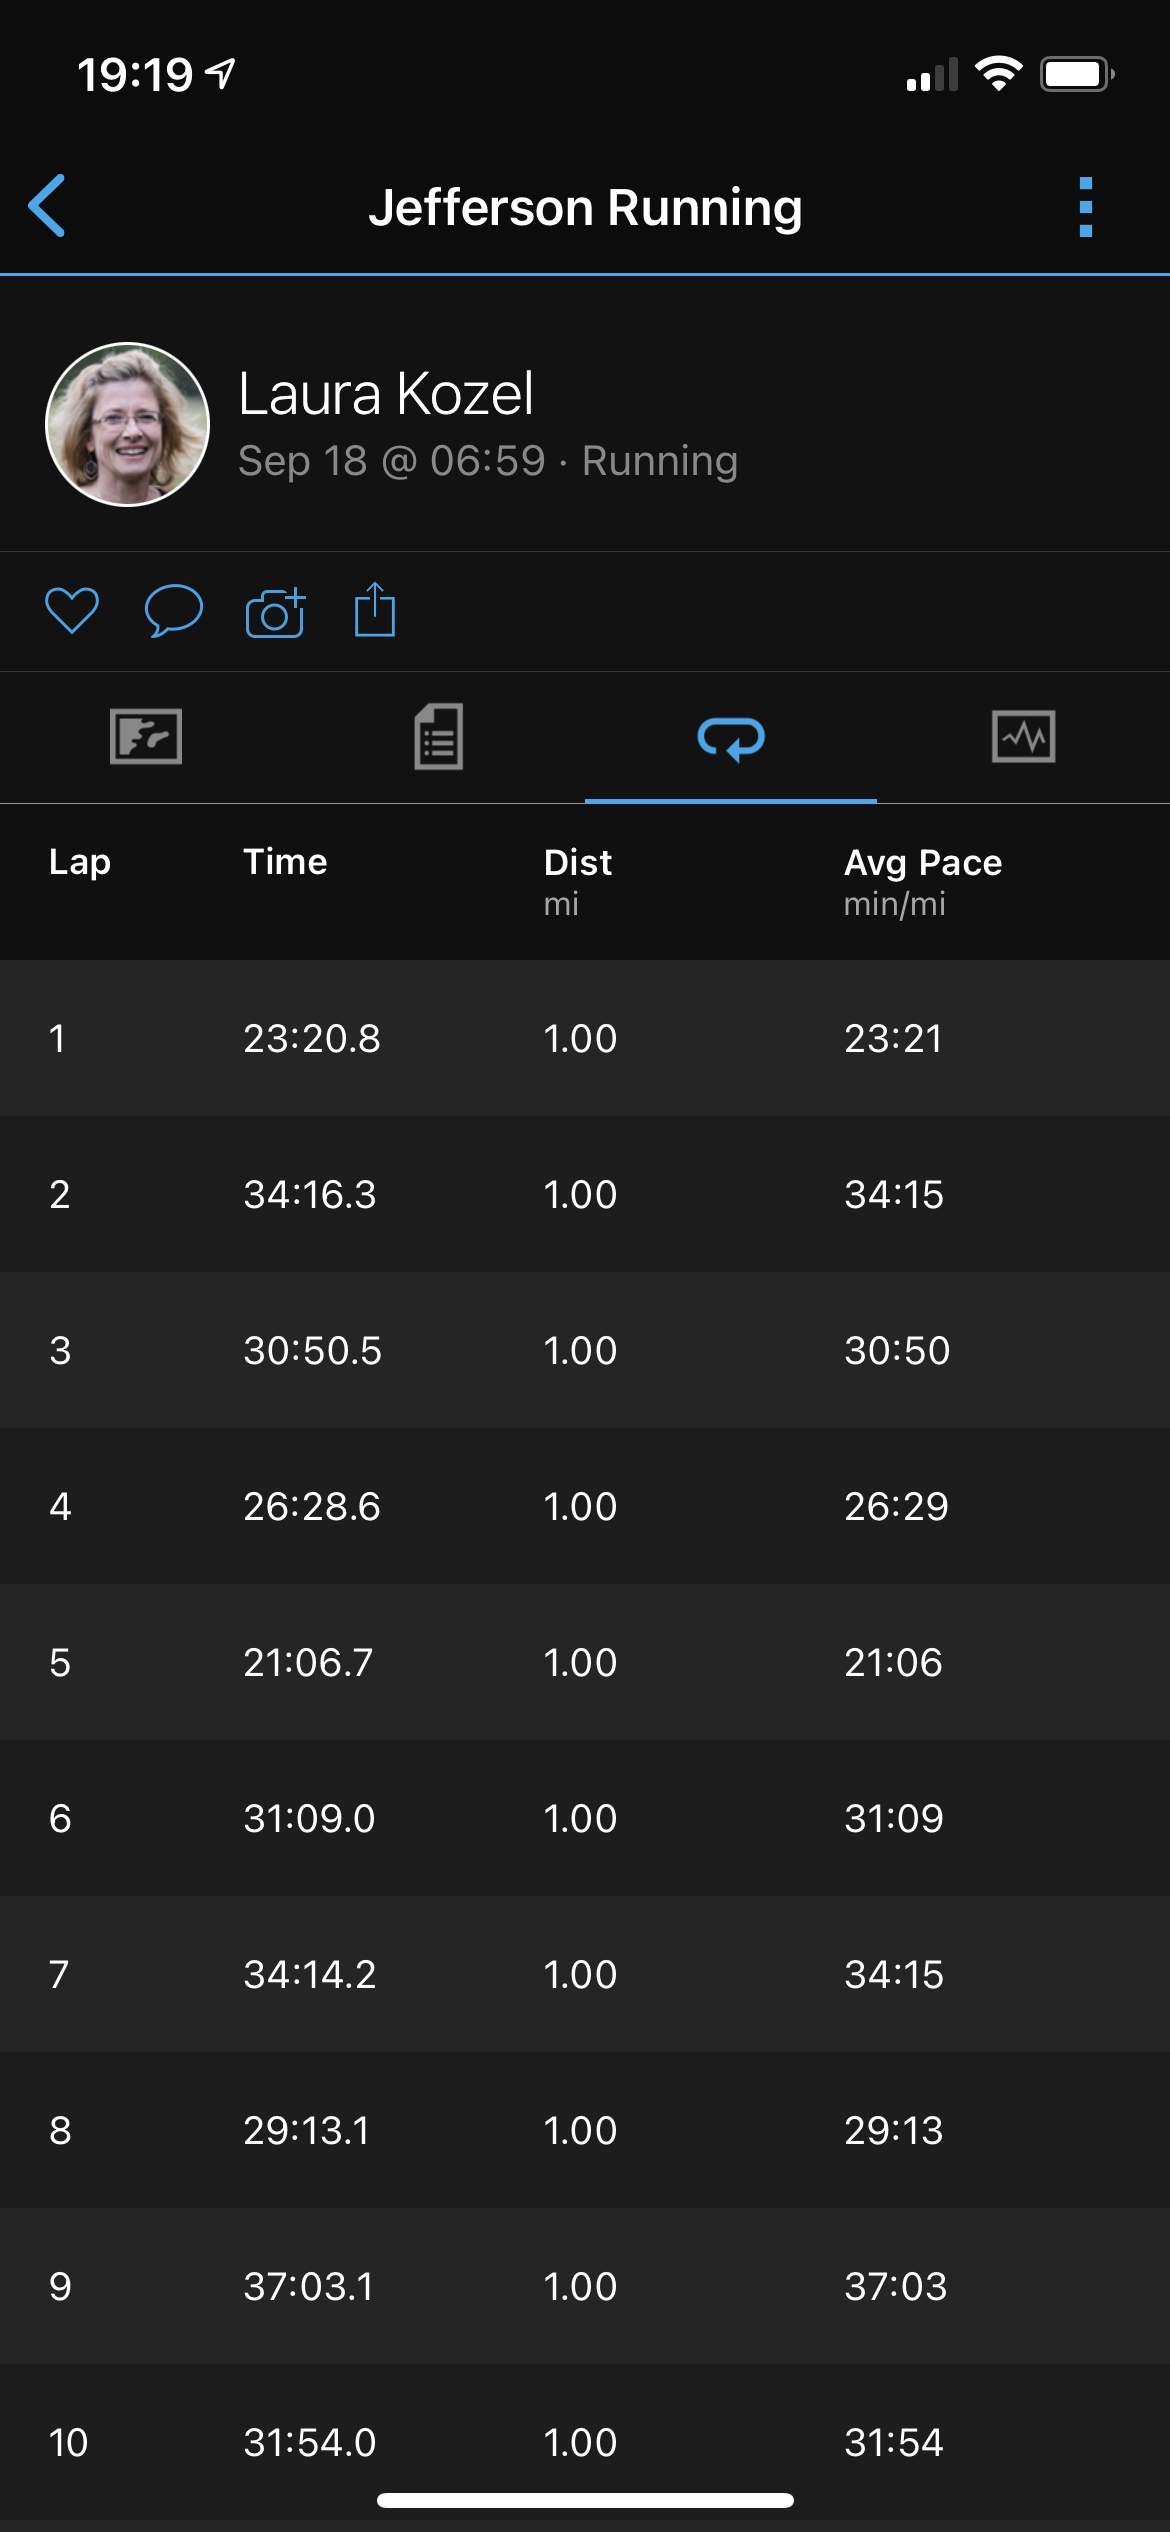Select lap 9 row with time 37:03.1
The image size is (1170, 2532).
point(585,2286)
